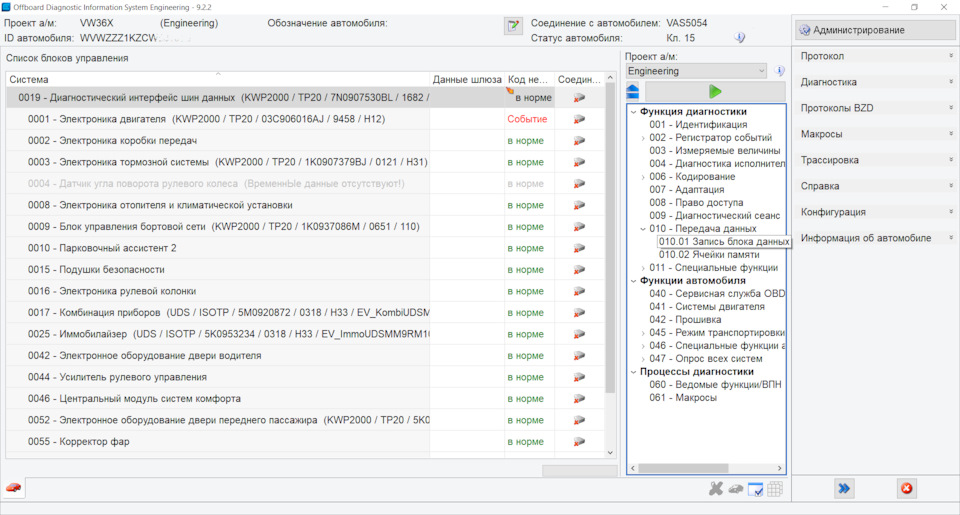This screenshot has height=515, width=960.
Task: Open the Engineering project dropdown
Action: 696,71
